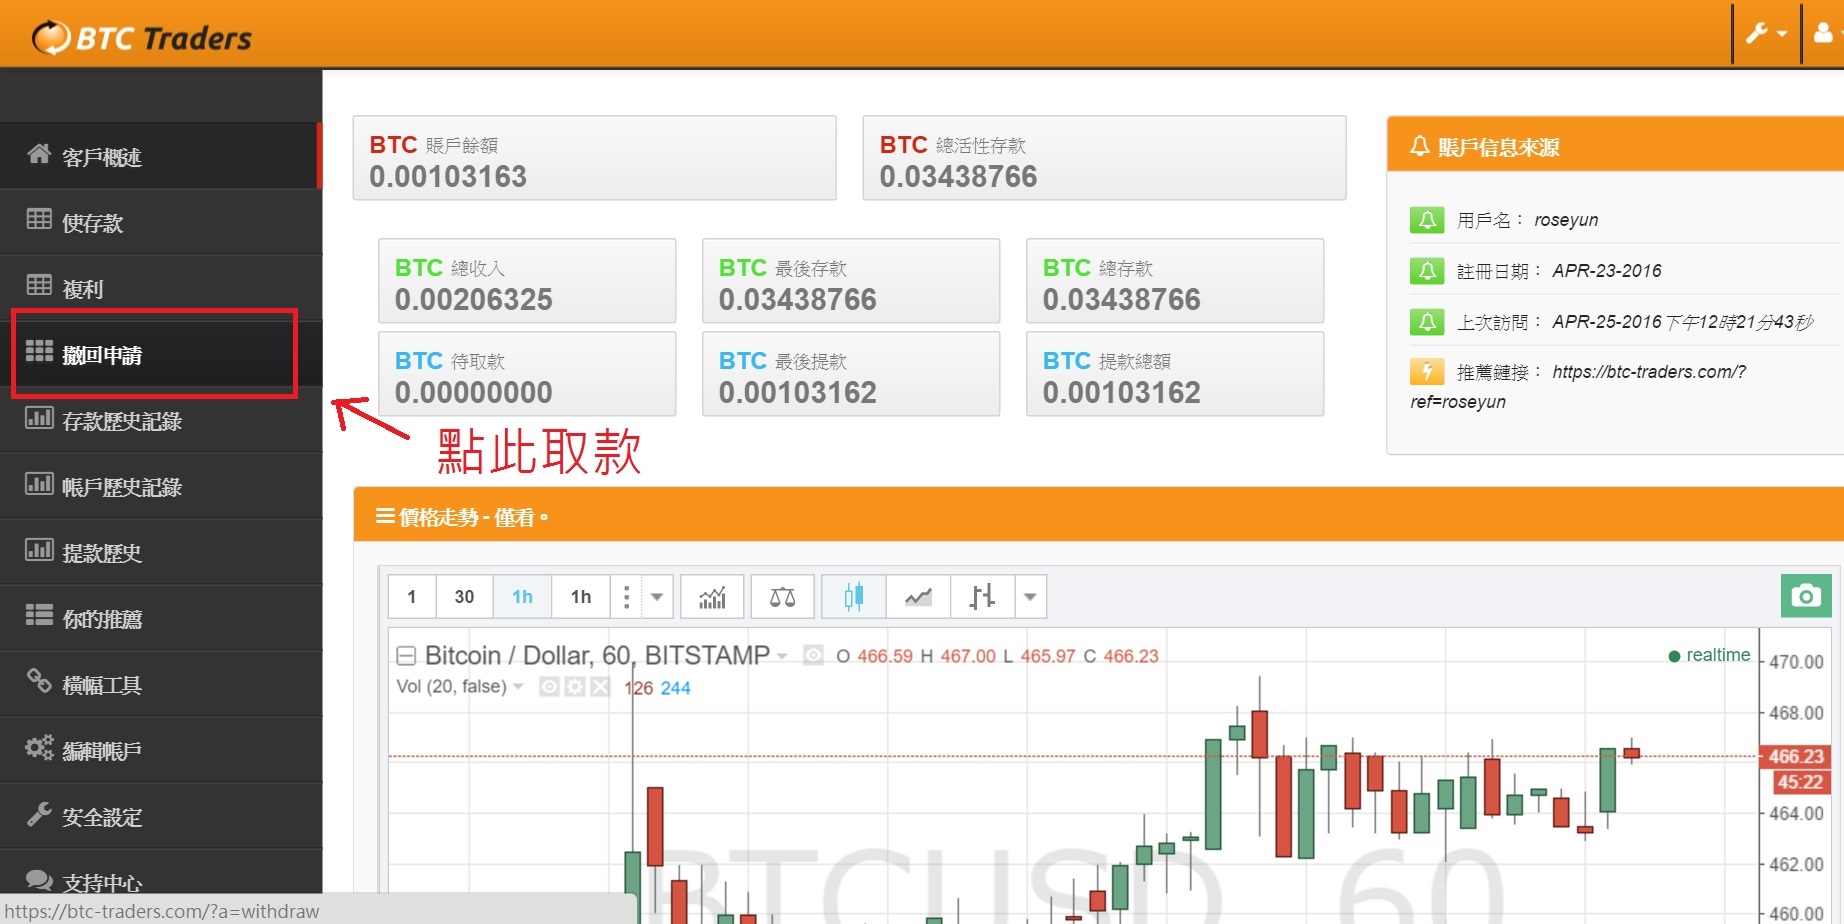
Task: Click bell icon beside 上次訪問
Action: [1427, 322]
